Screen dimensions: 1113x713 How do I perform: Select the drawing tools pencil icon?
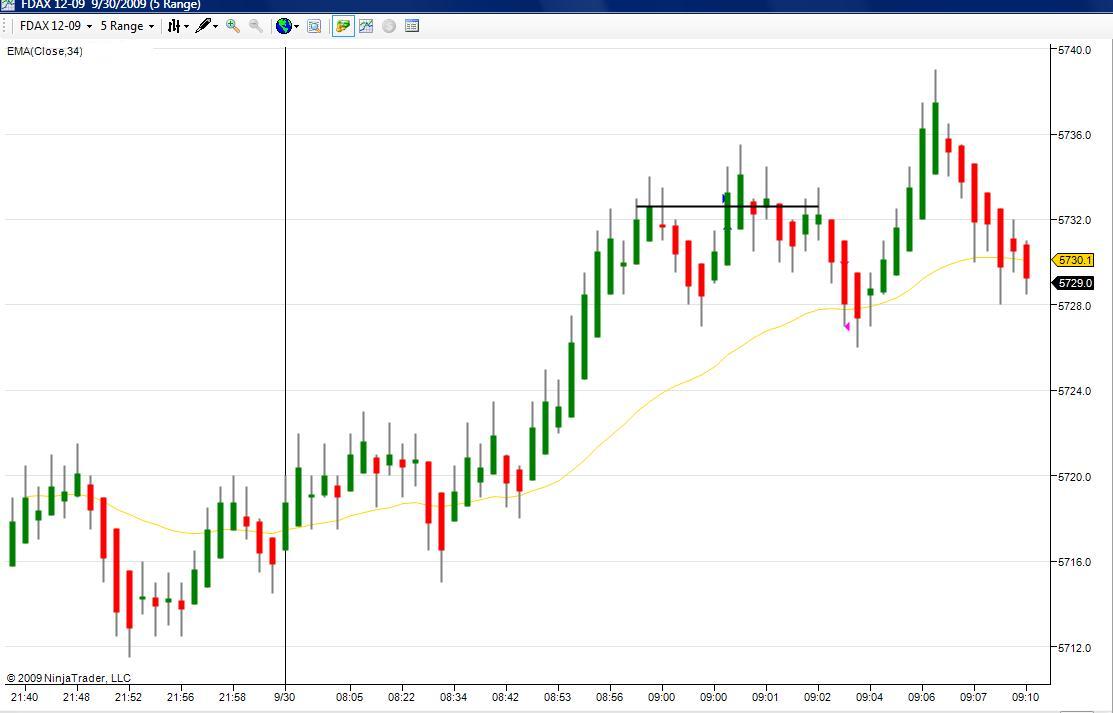tap(203, 26)
